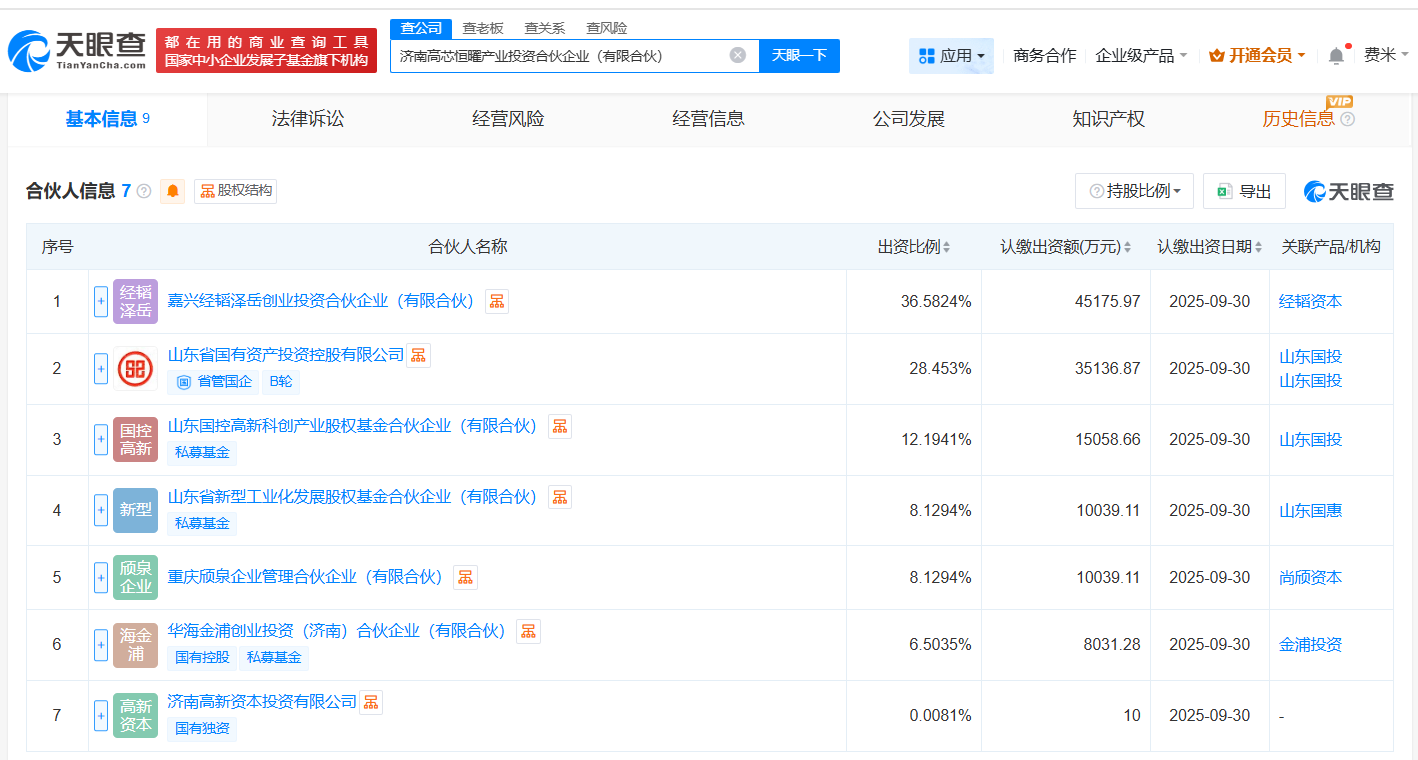Expand row 1 with the plus button

[101, 301]
